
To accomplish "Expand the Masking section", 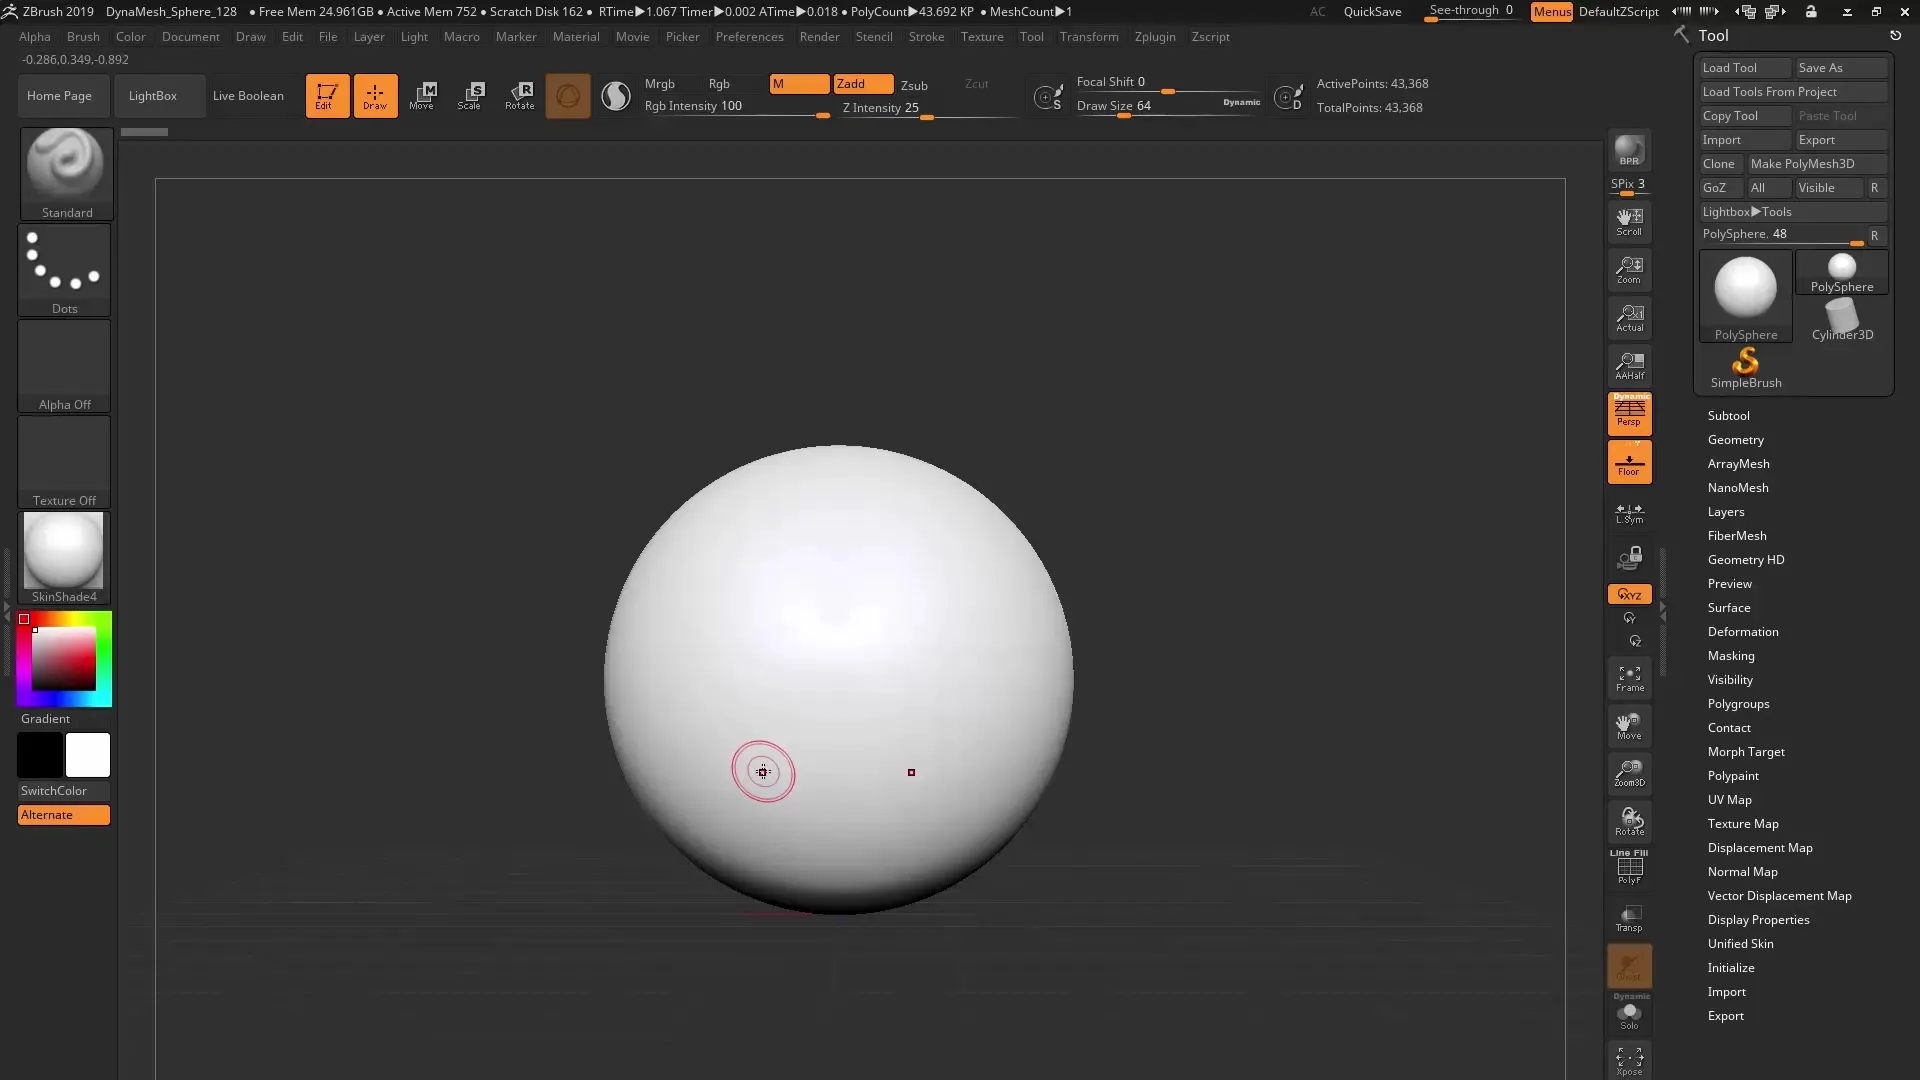I will pyautogui.click(x=1730, y=656).
